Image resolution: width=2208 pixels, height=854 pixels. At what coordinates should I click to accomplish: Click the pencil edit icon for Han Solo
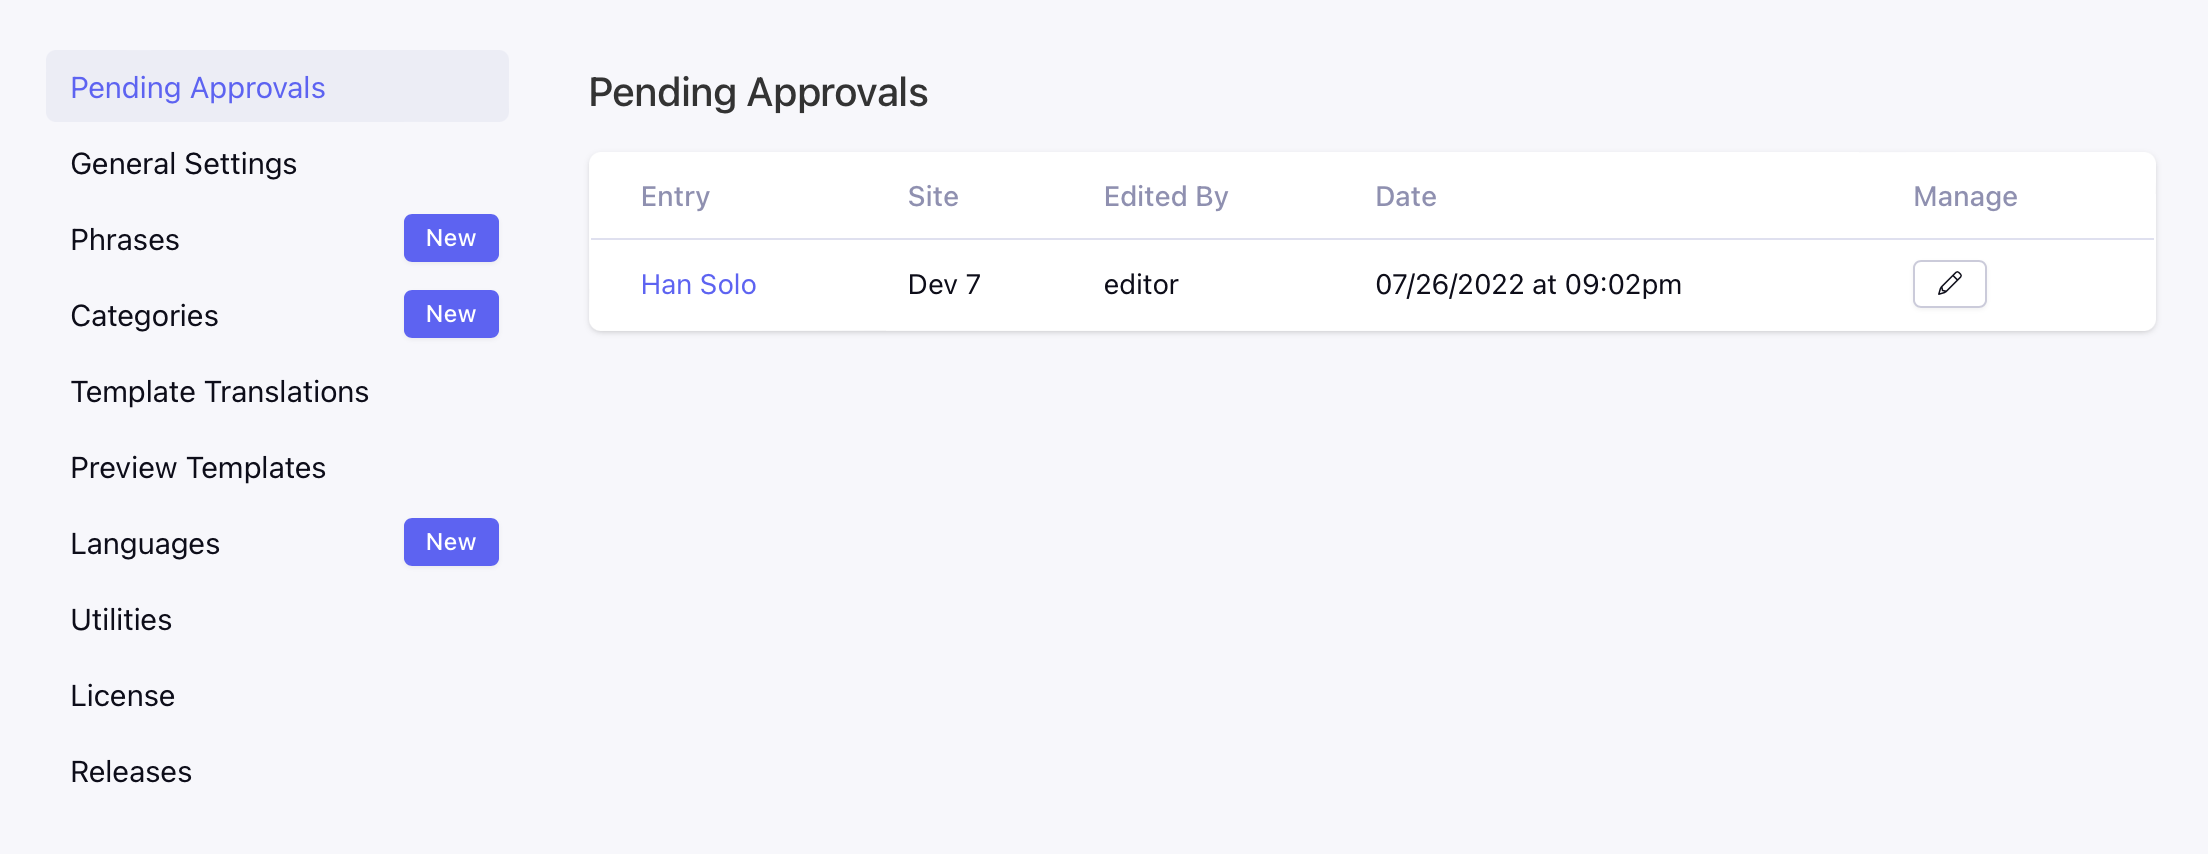(1949, 284)
